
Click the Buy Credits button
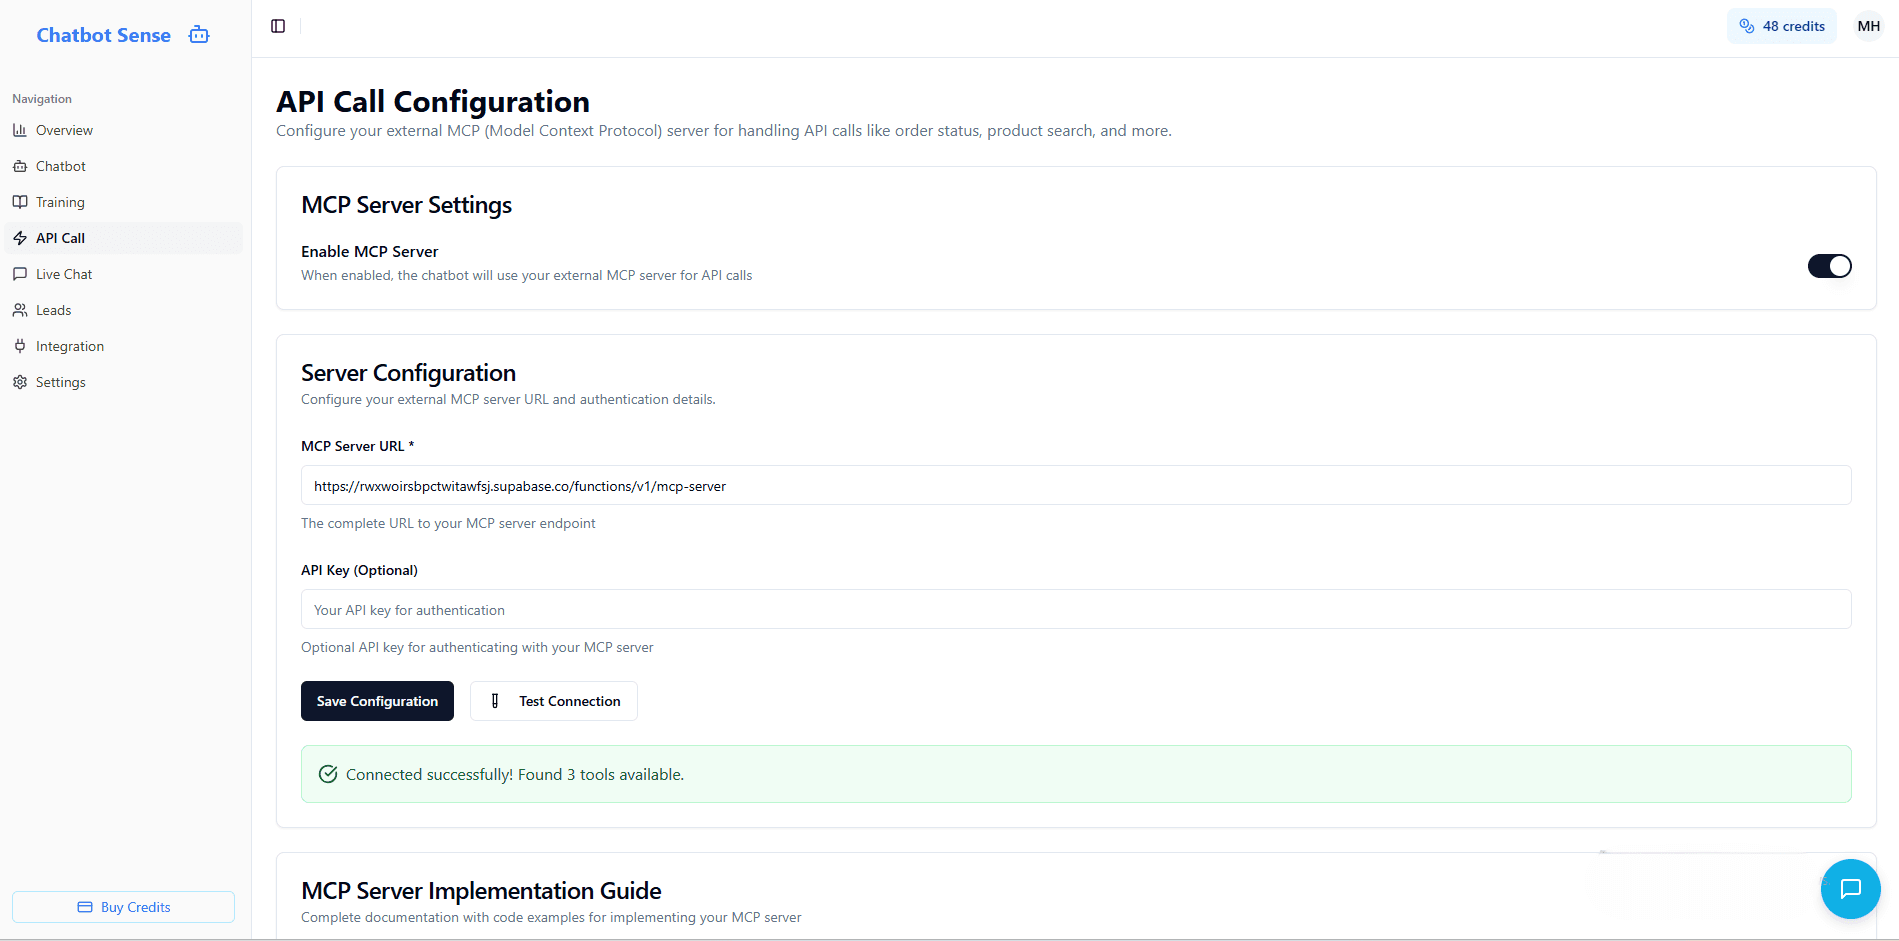tap(123, 907)
